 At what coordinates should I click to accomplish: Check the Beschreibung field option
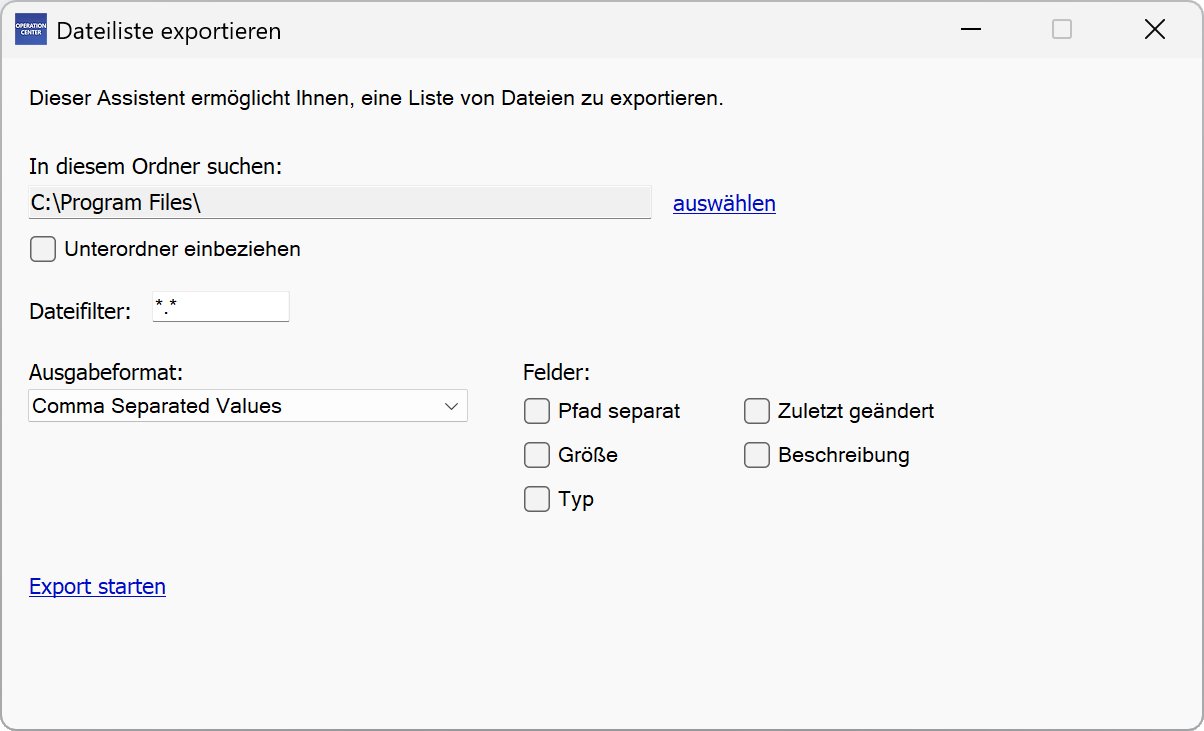(757, 455)
